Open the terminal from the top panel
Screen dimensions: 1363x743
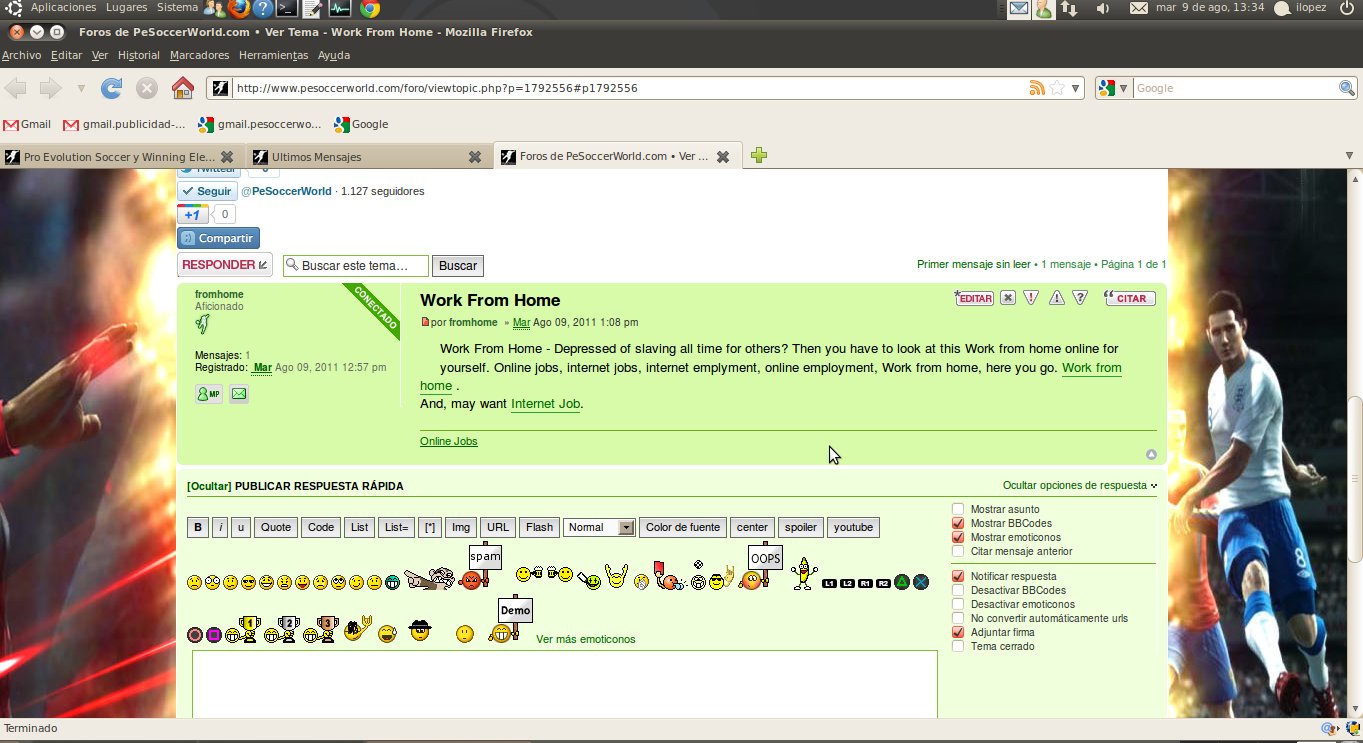coord(287,9)
